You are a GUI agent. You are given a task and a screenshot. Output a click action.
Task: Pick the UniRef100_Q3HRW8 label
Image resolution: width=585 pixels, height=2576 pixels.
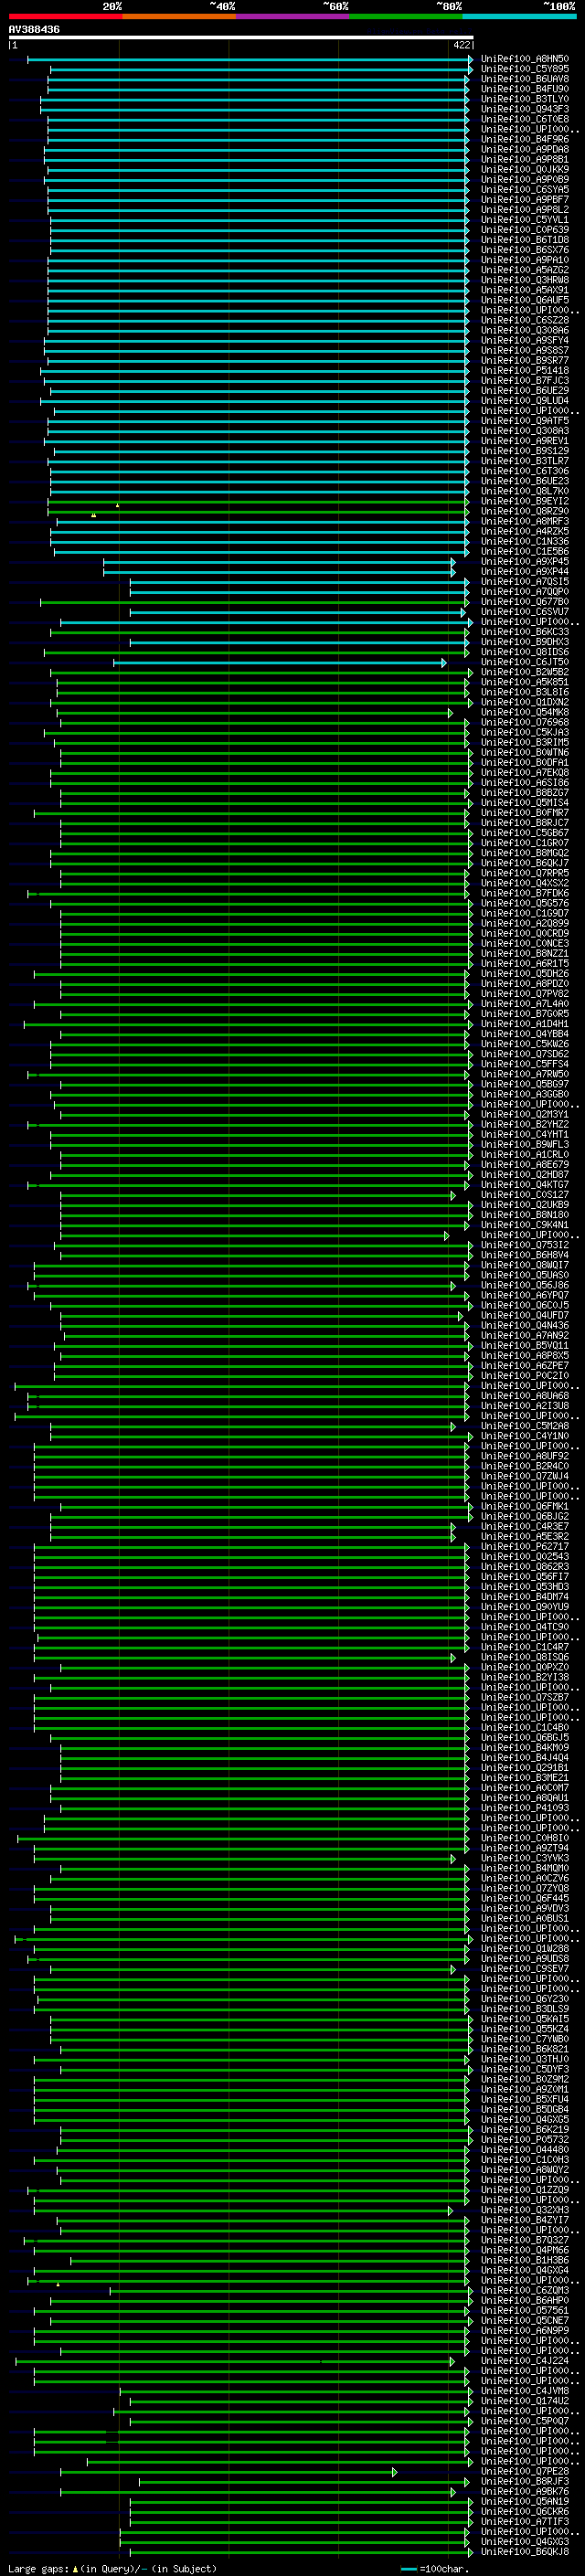click(524, 280)
